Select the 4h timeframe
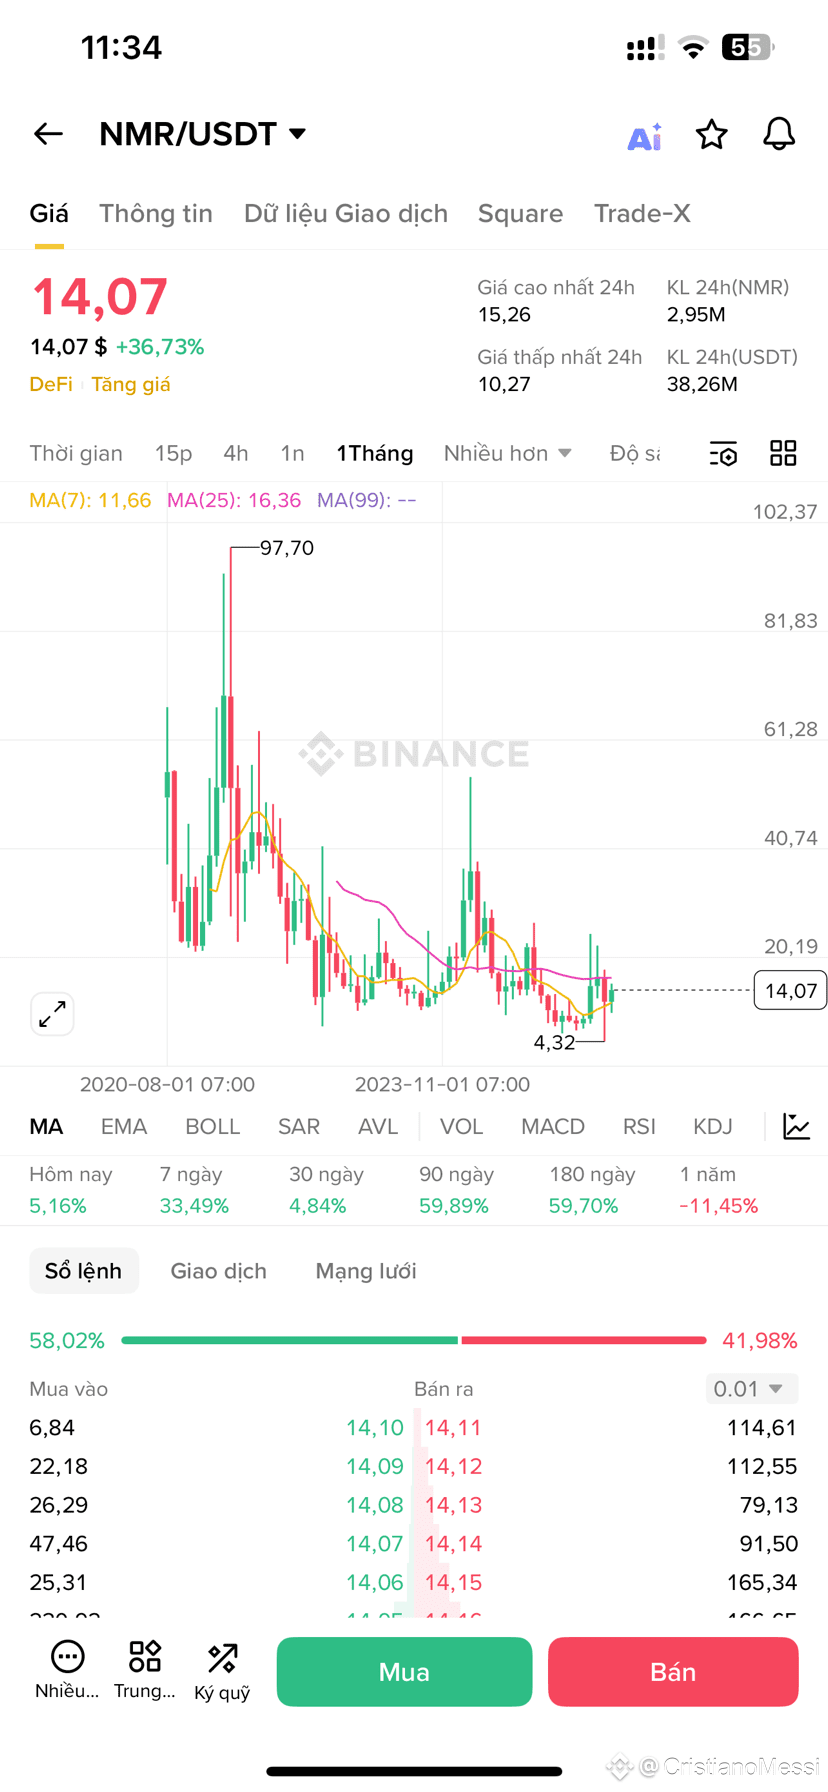The width and height of the screenshot is (828, 1792). click(236, 453)
